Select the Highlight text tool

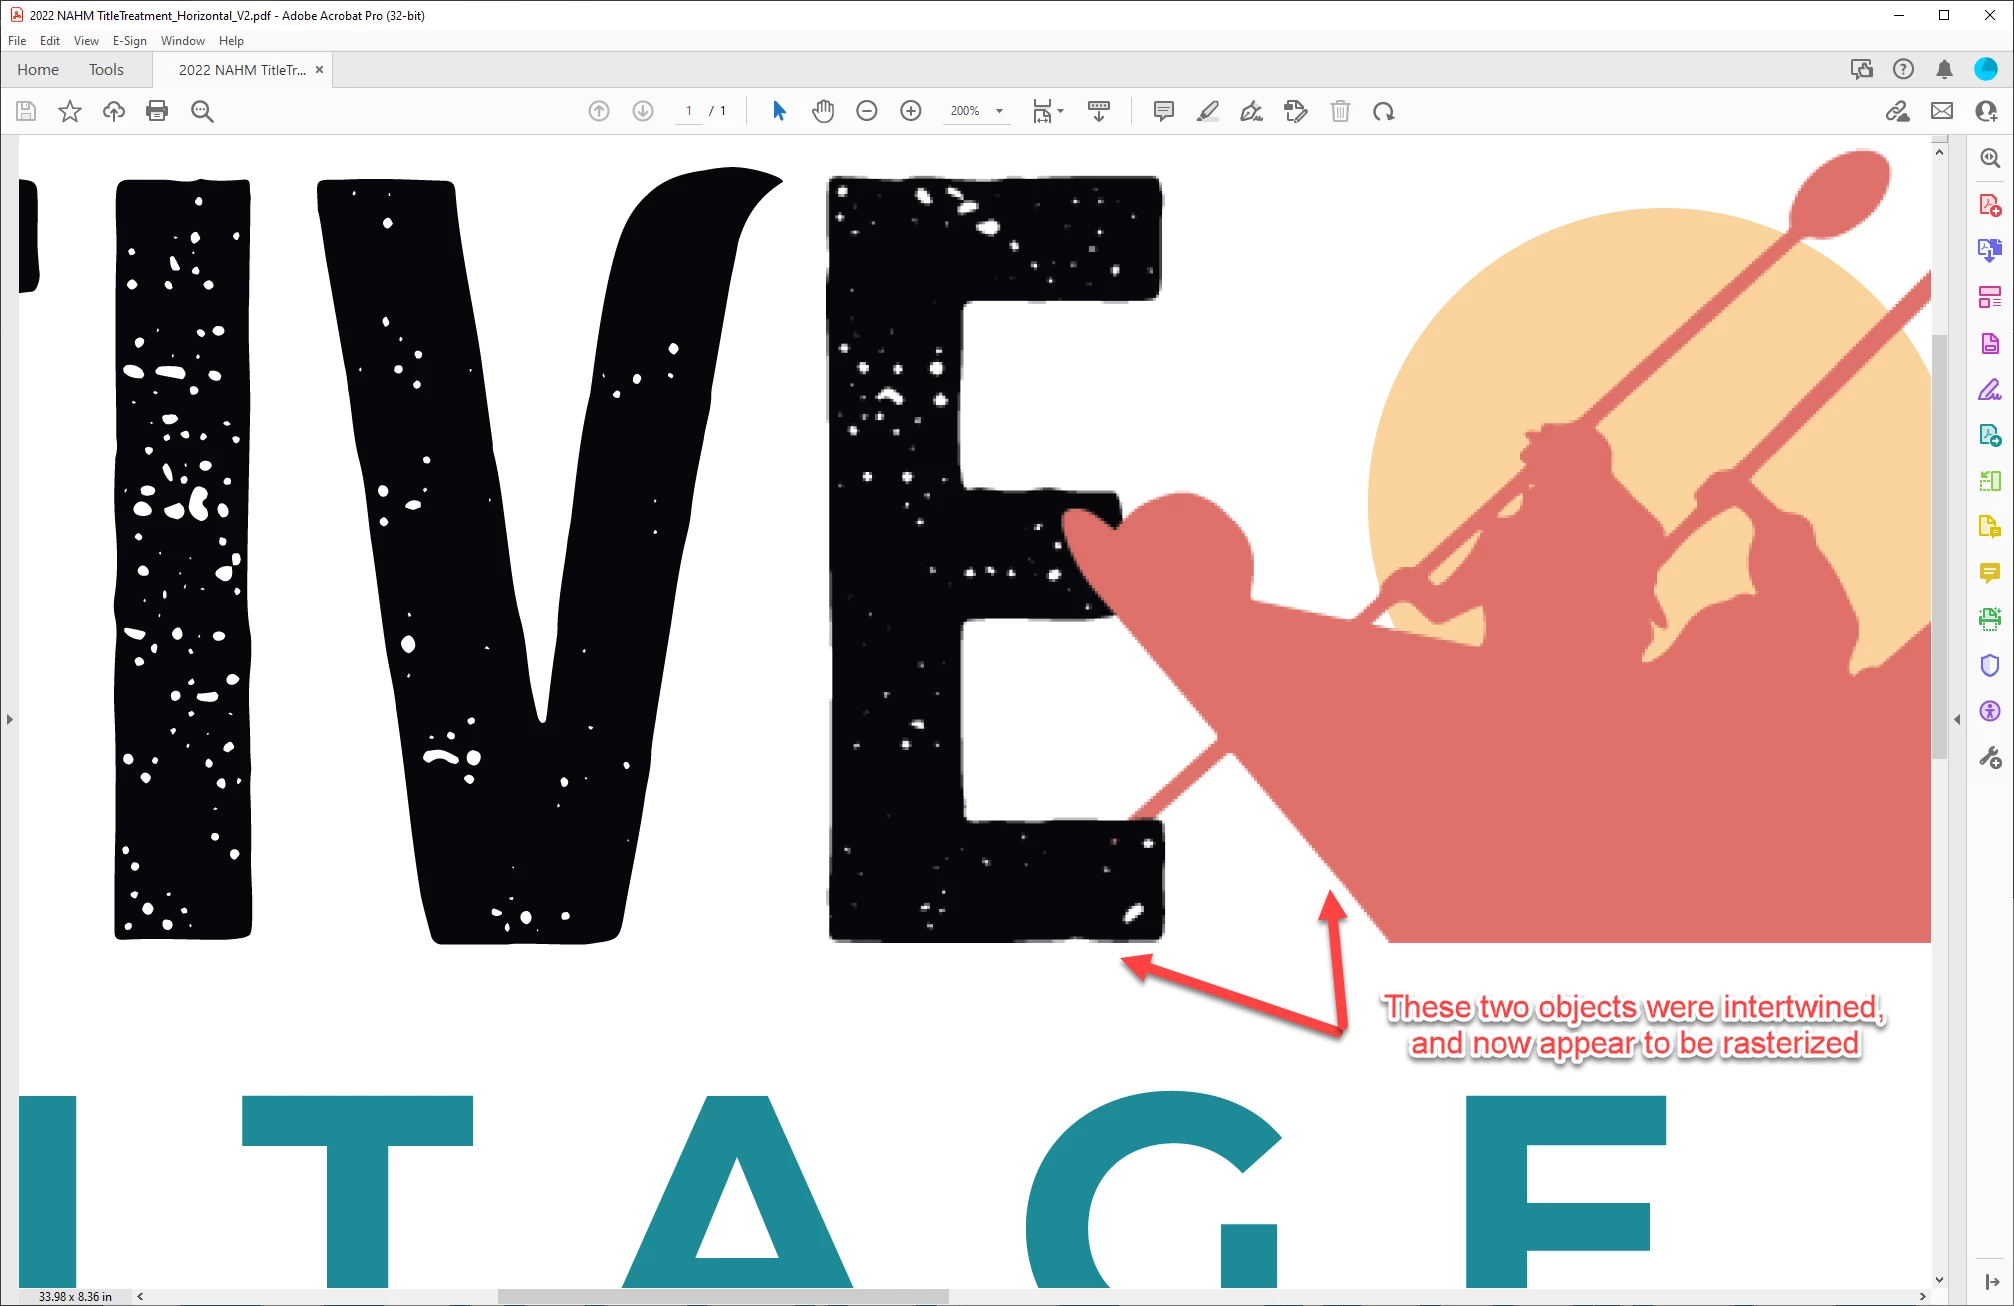coord(1207,111)
